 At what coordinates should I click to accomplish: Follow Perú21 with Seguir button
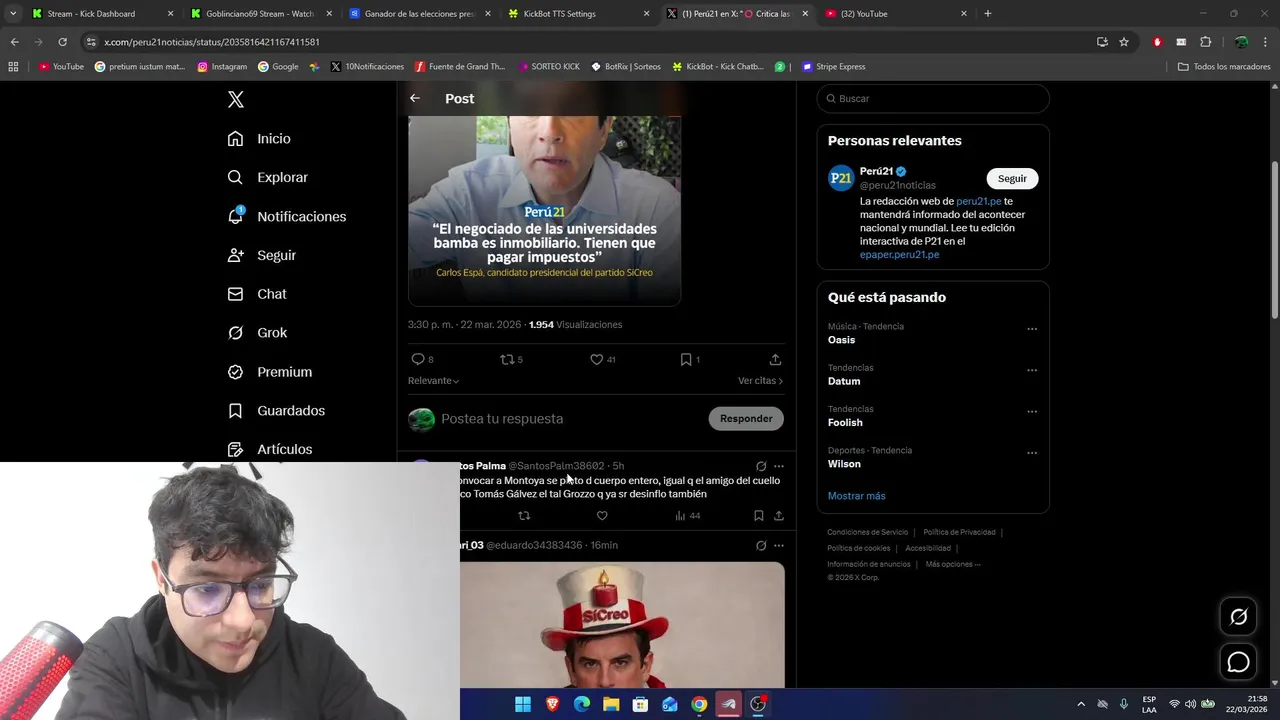pyautogui.click(x=1012, y=178)
